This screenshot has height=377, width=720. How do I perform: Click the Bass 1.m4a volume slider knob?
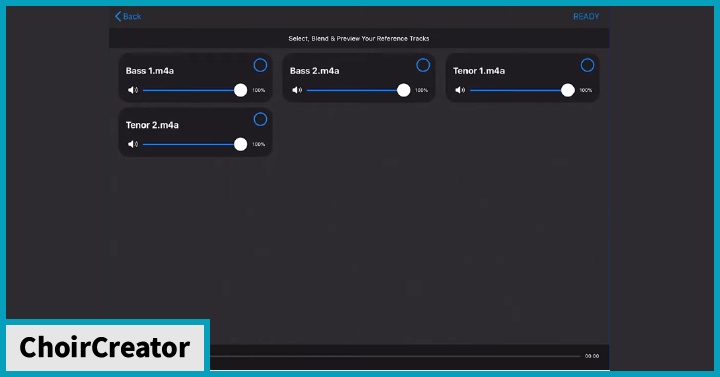coord(240,90)
